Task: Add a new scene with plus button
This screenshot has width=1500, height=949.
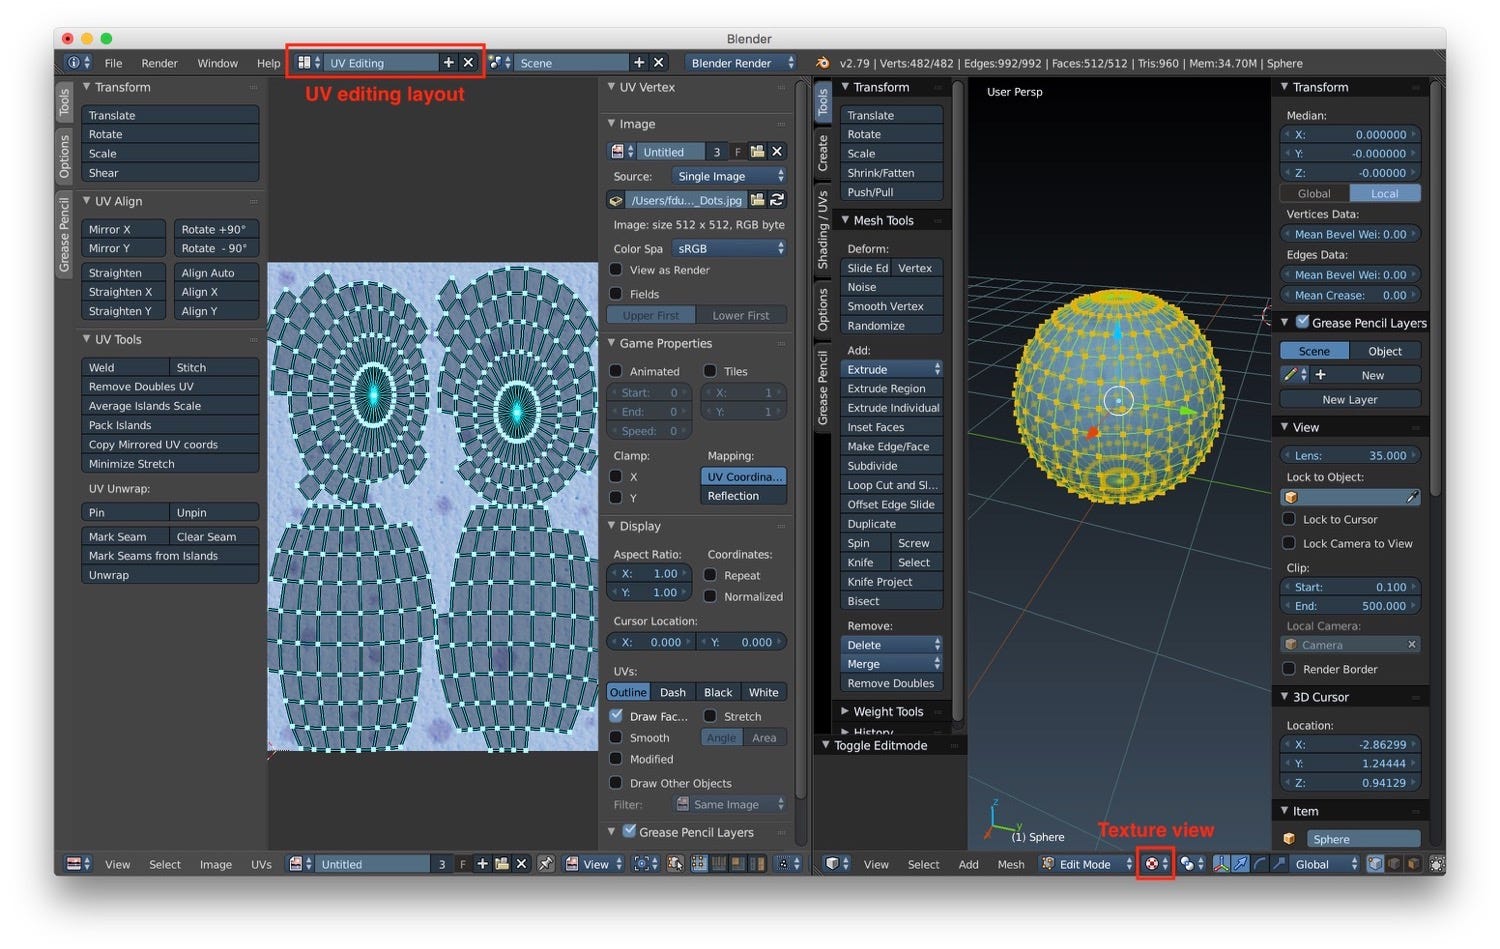Action: pos(640,63)
